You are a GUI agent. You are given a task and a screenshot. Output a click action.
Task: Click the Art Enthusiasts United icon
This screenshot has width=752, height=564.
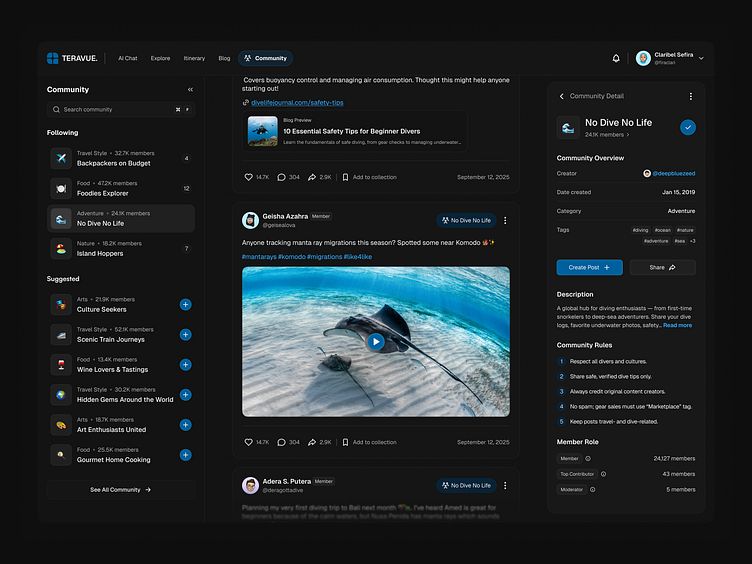point(61,425)
